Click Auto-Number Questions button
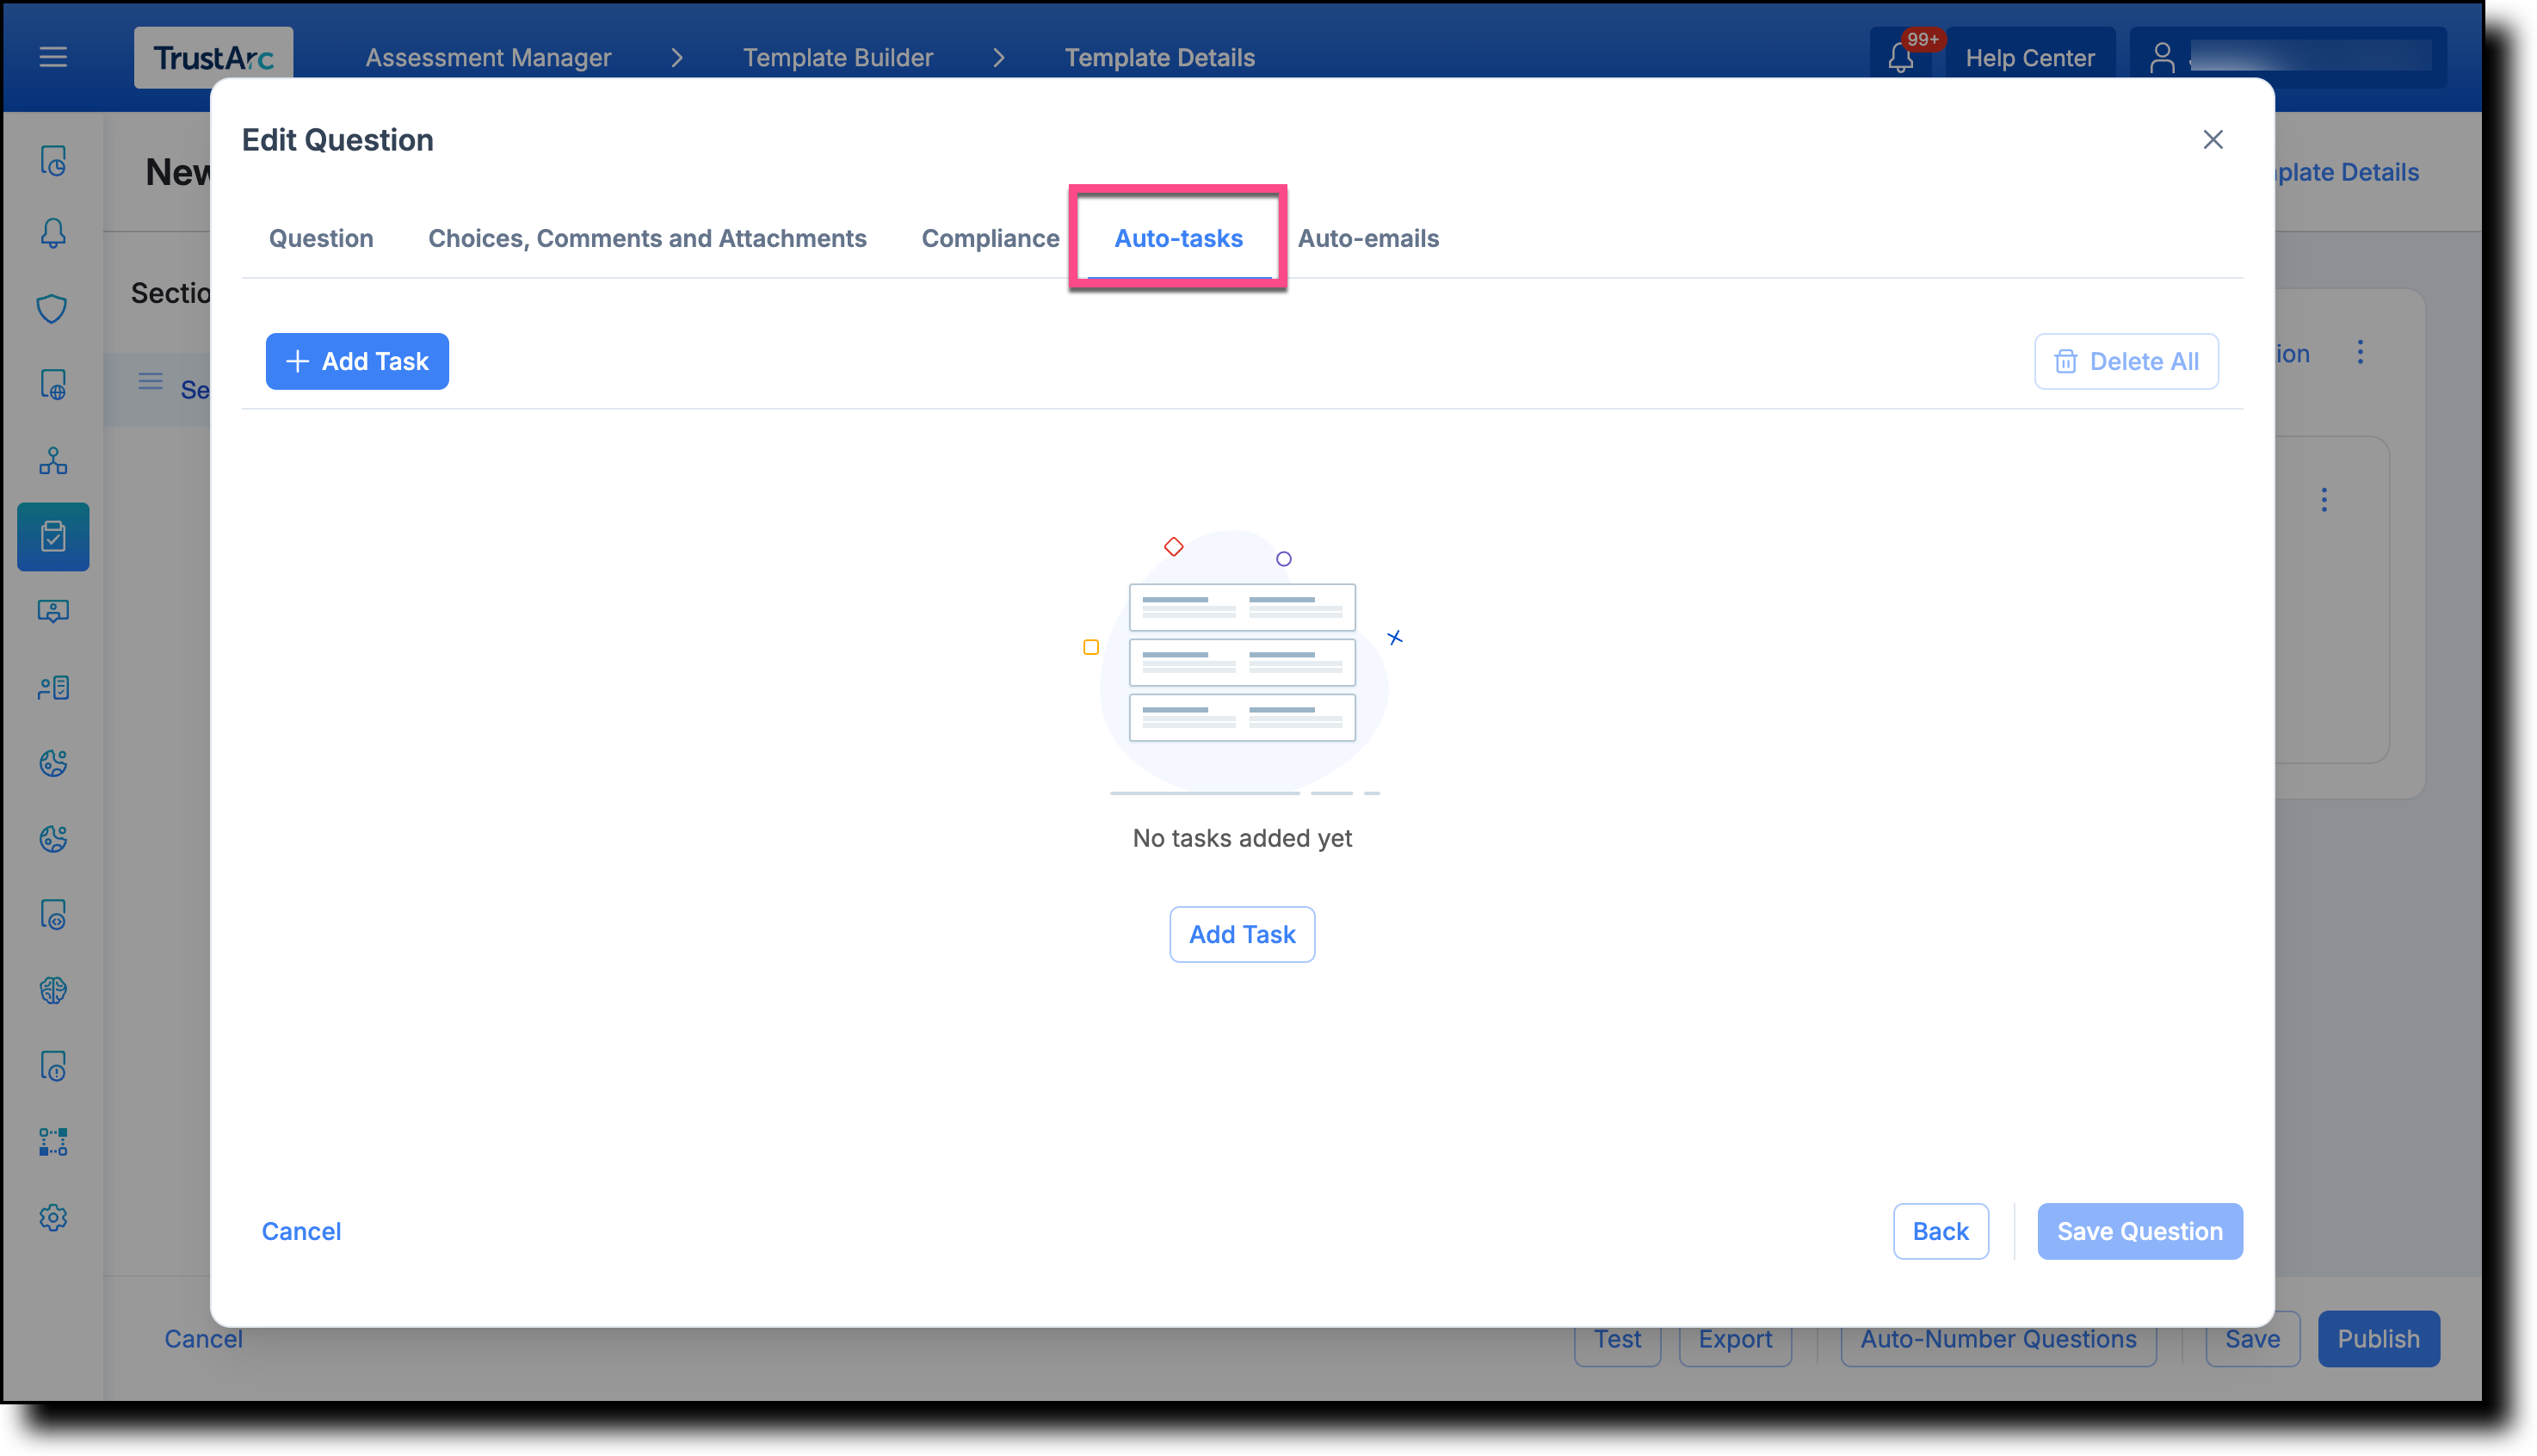2537x1456 pixels. (x=1998, y=1339)
